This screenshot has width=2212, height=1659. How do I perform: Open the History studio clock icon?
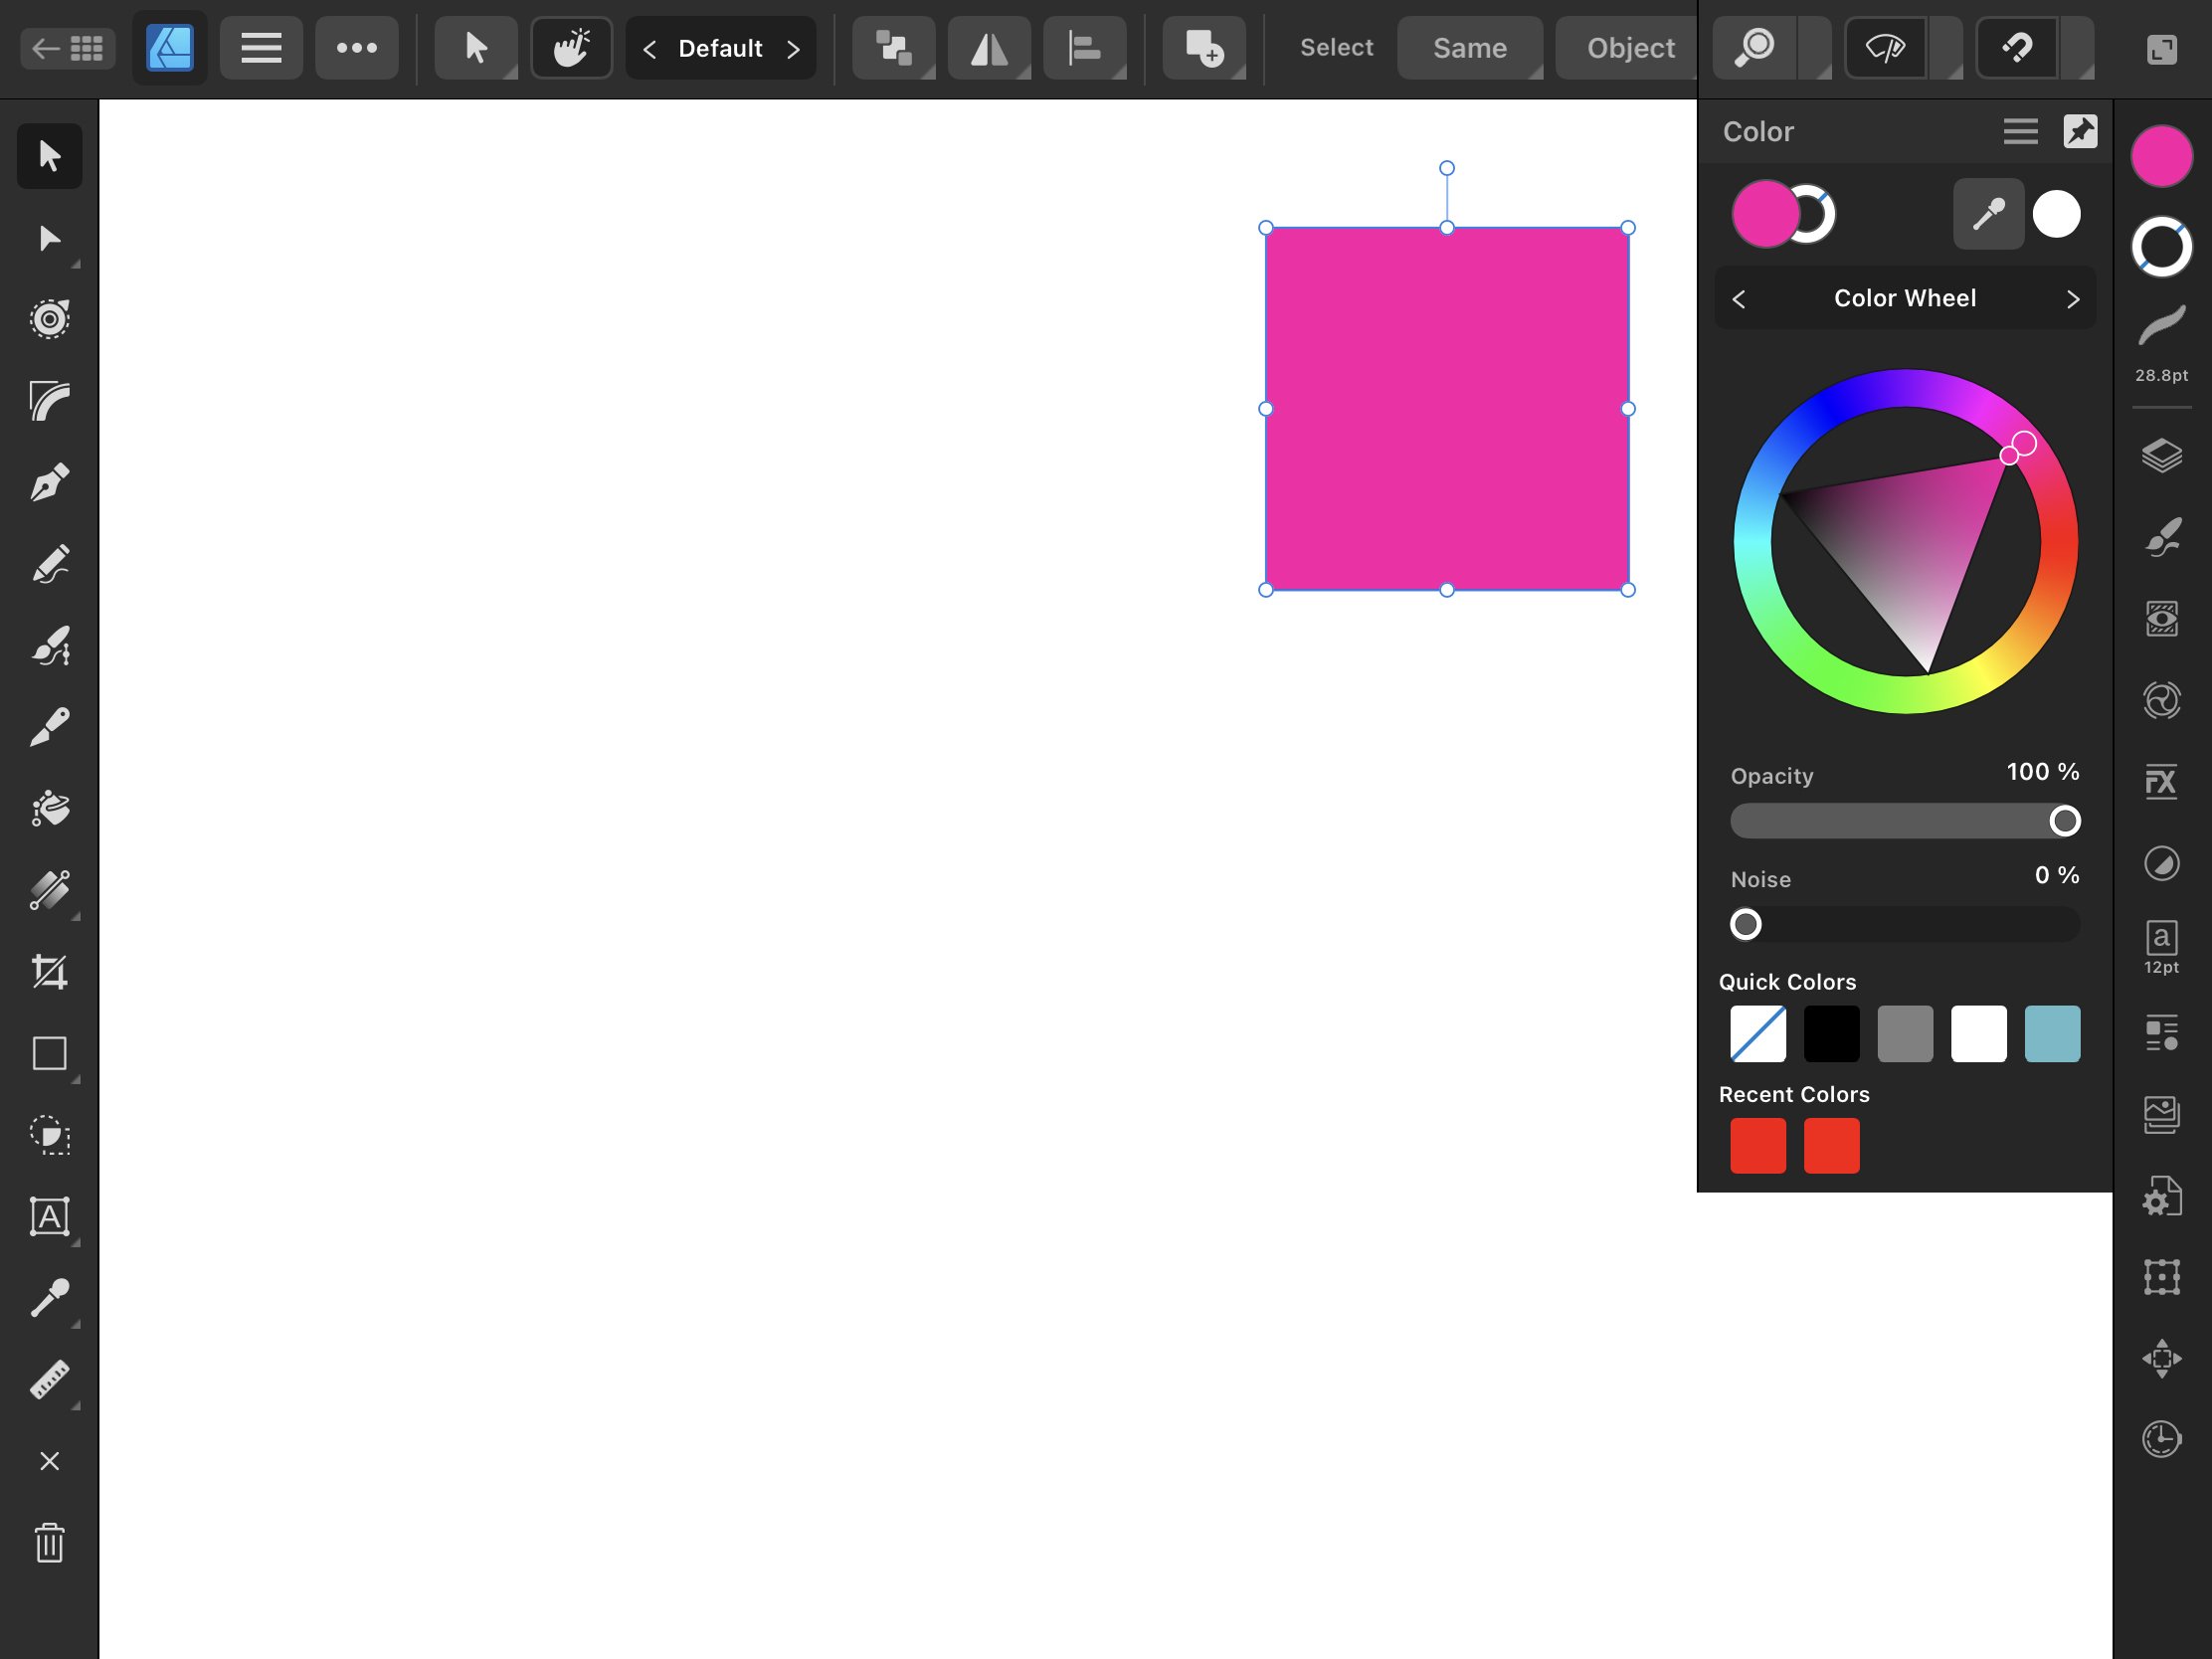point(2161,1439)
